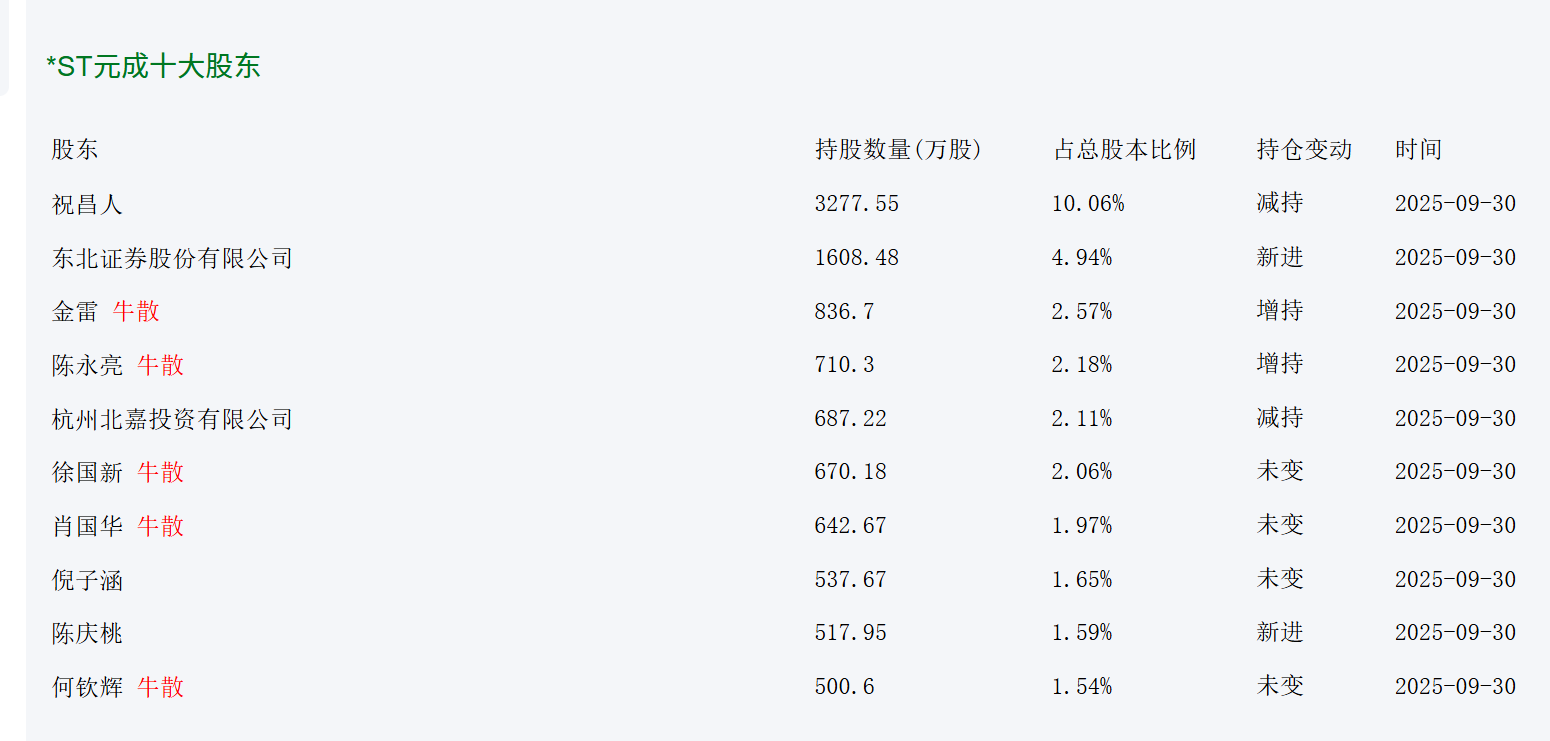Image resolution: width=1550 pixels, height=741 pixels.
Task: Open shareholder 祝昌人 link
Action: pos(87,205)
